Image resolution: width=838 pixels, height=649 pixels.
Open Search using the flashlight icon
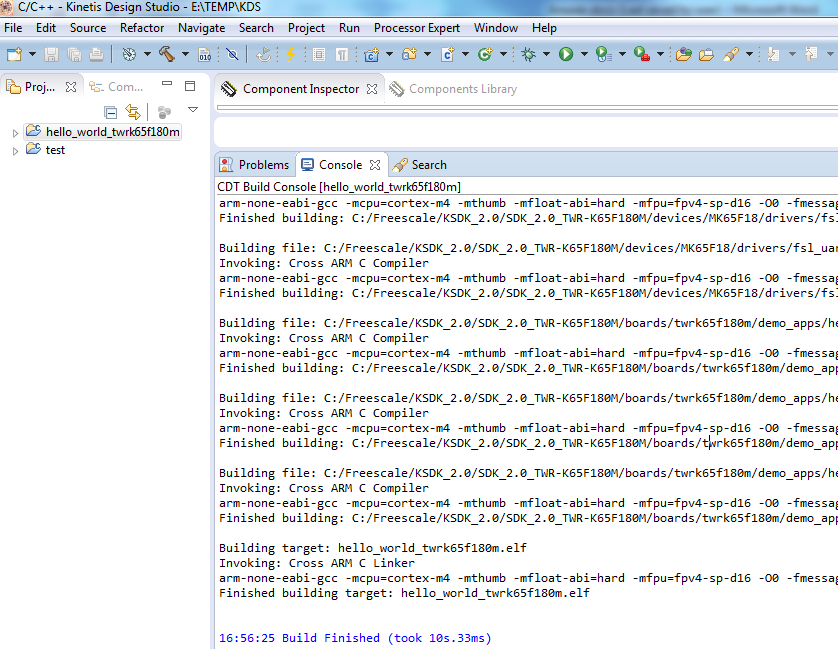coord(730,54)
